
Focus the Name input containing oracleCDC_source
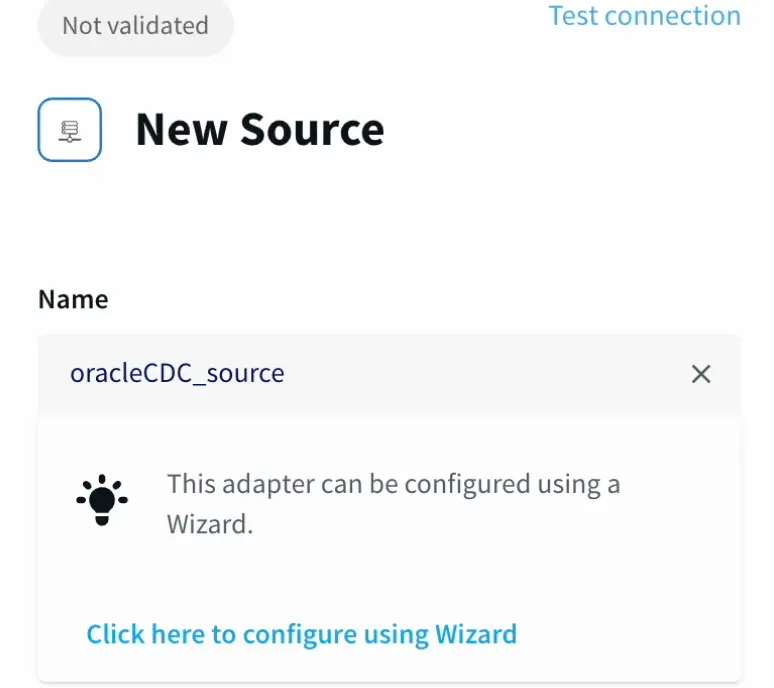point(360,374)
